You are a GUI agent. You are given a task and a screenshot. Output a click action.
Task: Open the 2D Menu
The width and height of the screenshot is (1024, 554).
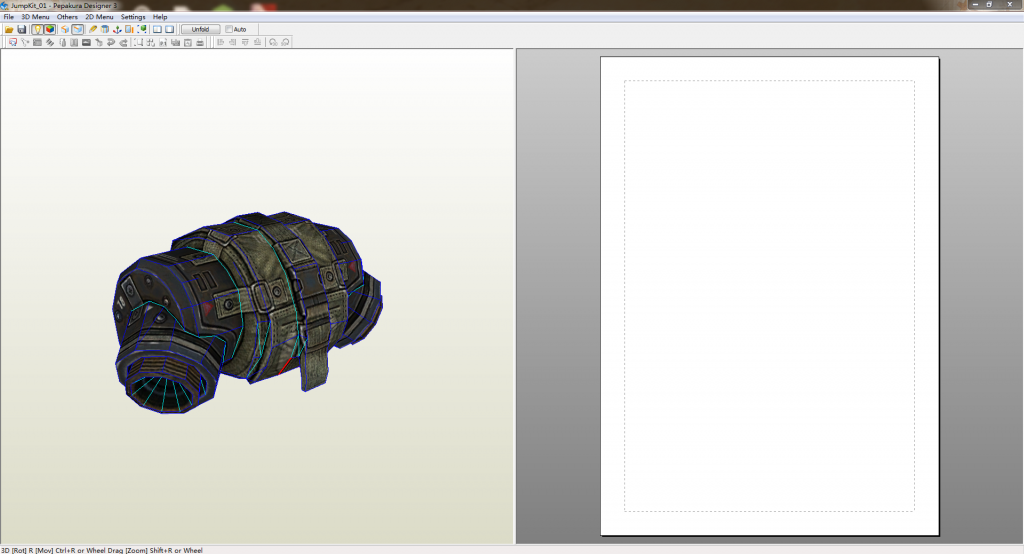click(99, 17)
